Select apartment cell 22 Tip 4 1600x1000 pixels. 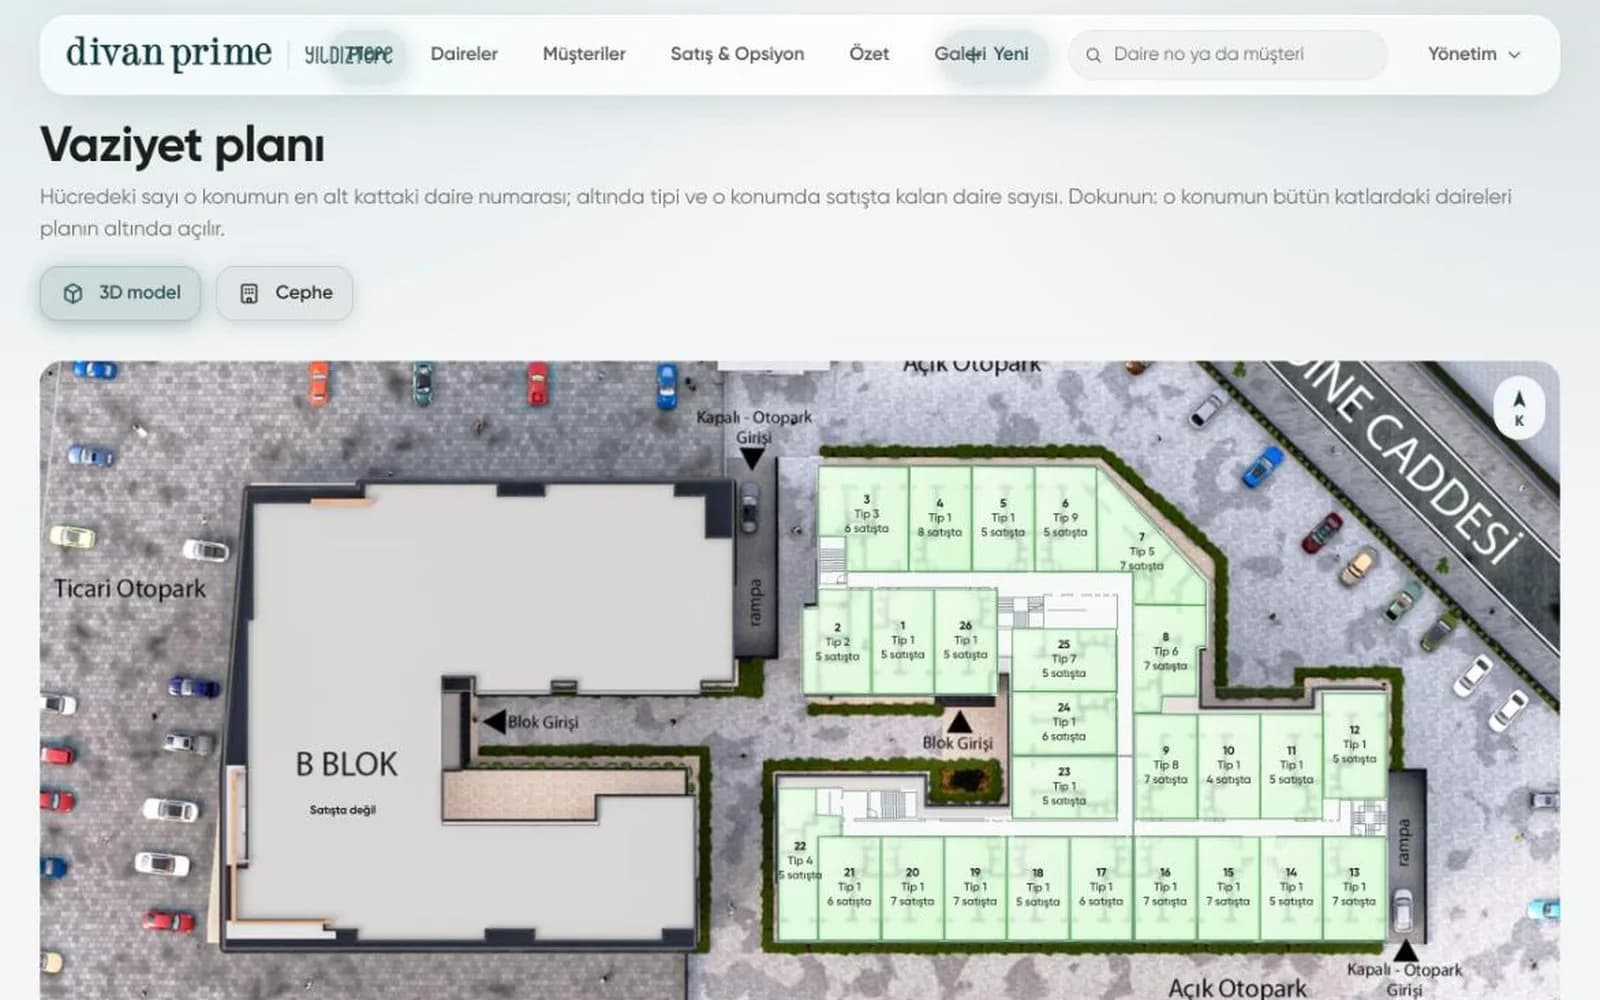pos(799,860)
